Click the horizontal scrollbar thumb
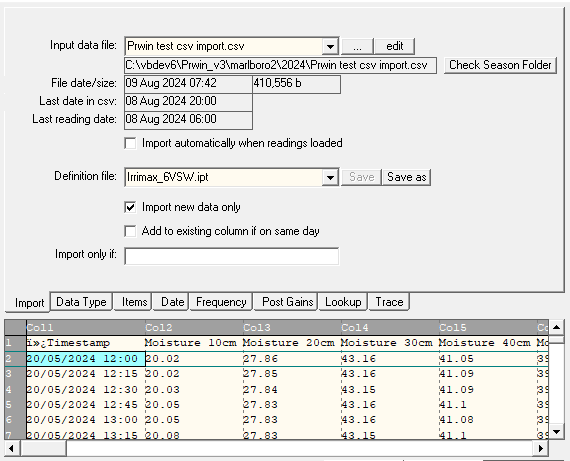This screenshot has height=461, width=570. [43, 449]
